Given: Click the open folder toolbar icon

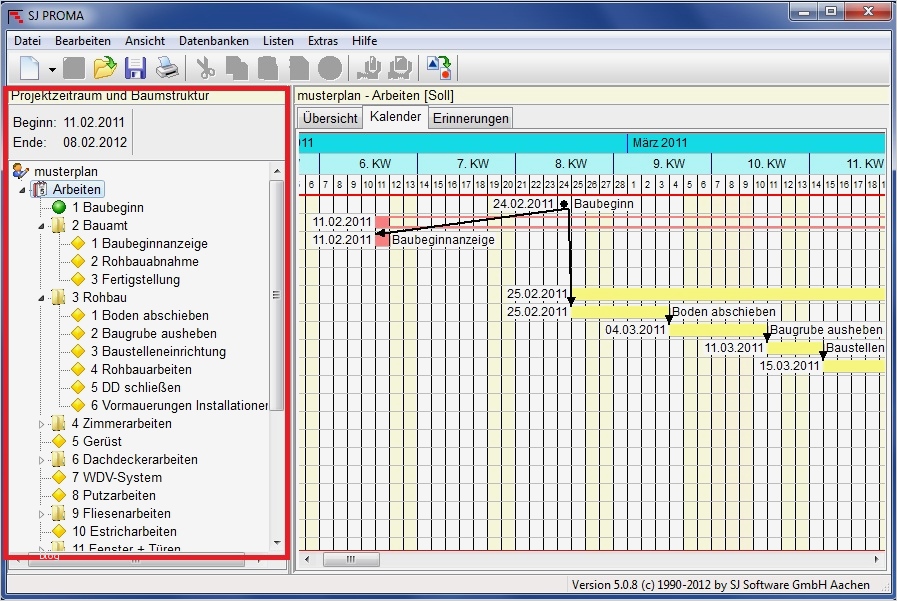Looking at the screenshot, I should pos(105,68).
